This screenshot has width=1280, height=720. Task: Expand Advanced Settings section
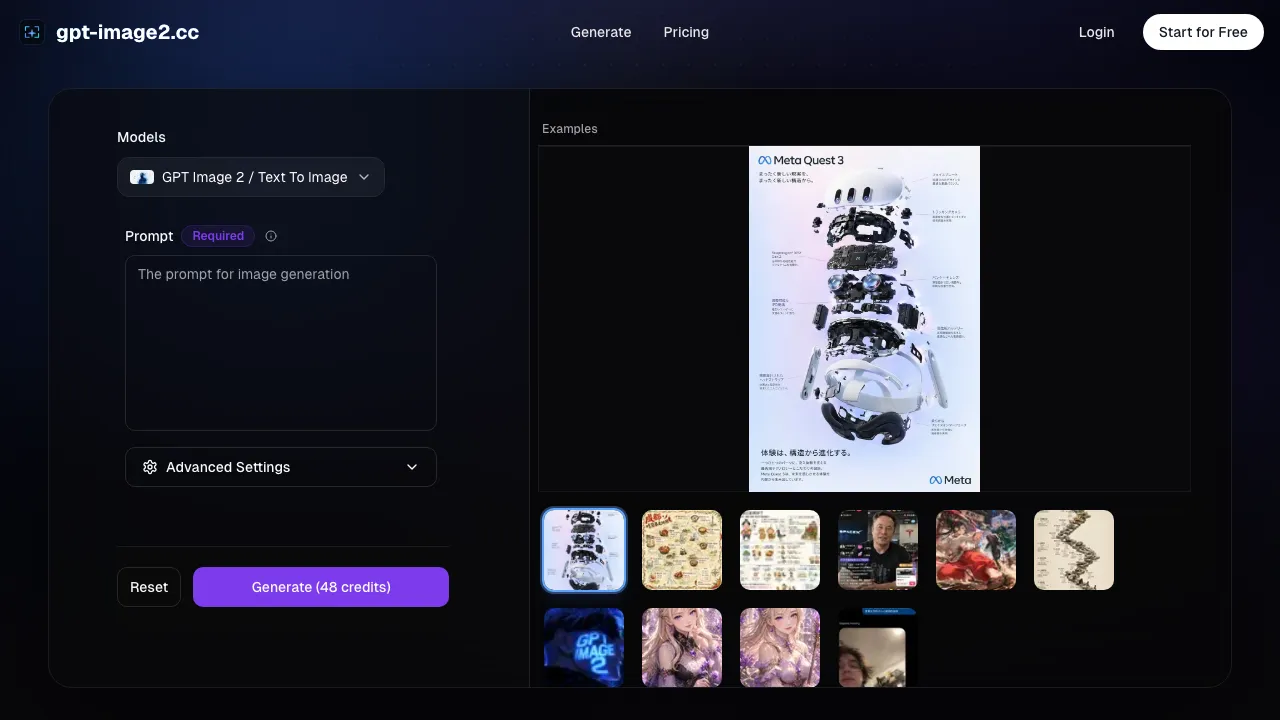pos(281,467)
